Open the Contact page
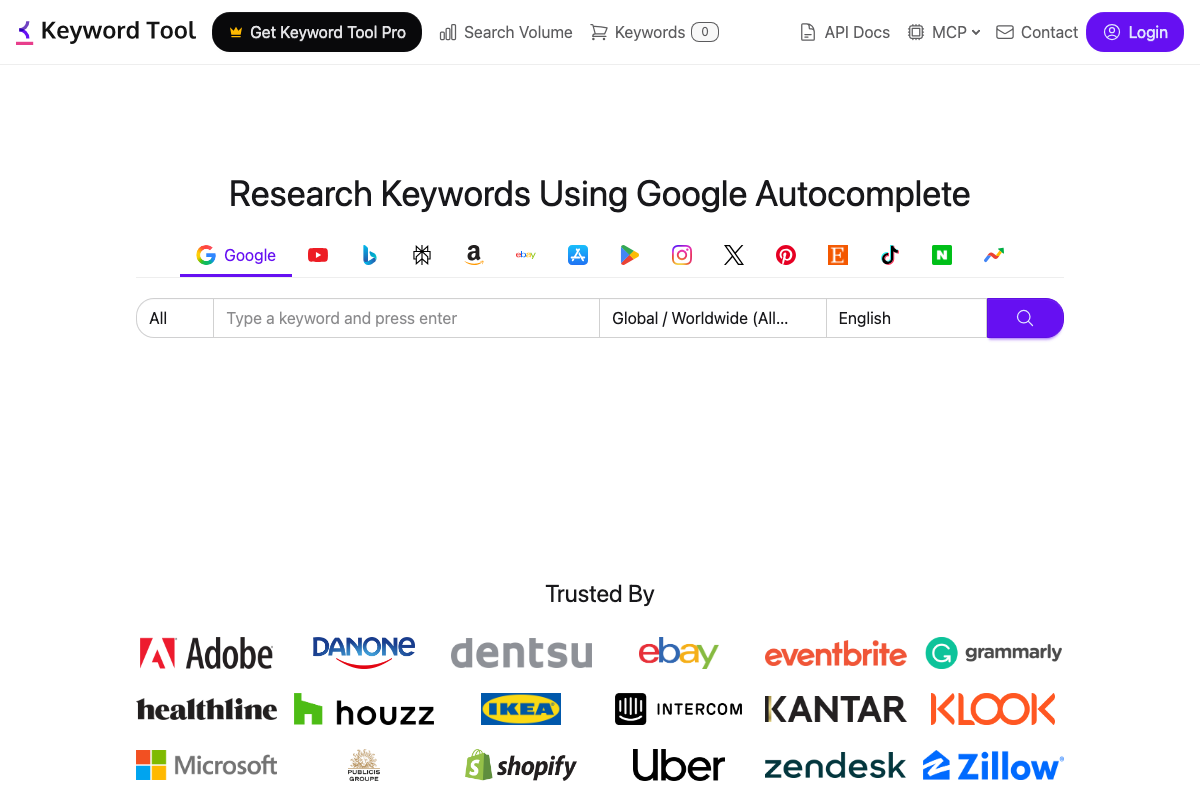Image resolution: width=1200 pixels, height=800 pixels. [x=1037, y=32]
